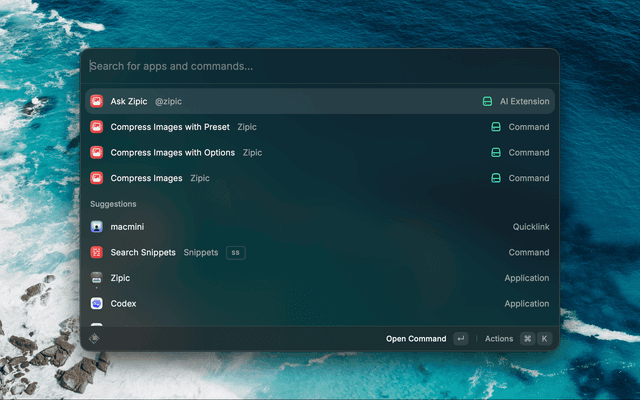Viewport: 640px width, 400px height.
Task: Select Compress Images with Preset command
Action: tap(320, 127)
